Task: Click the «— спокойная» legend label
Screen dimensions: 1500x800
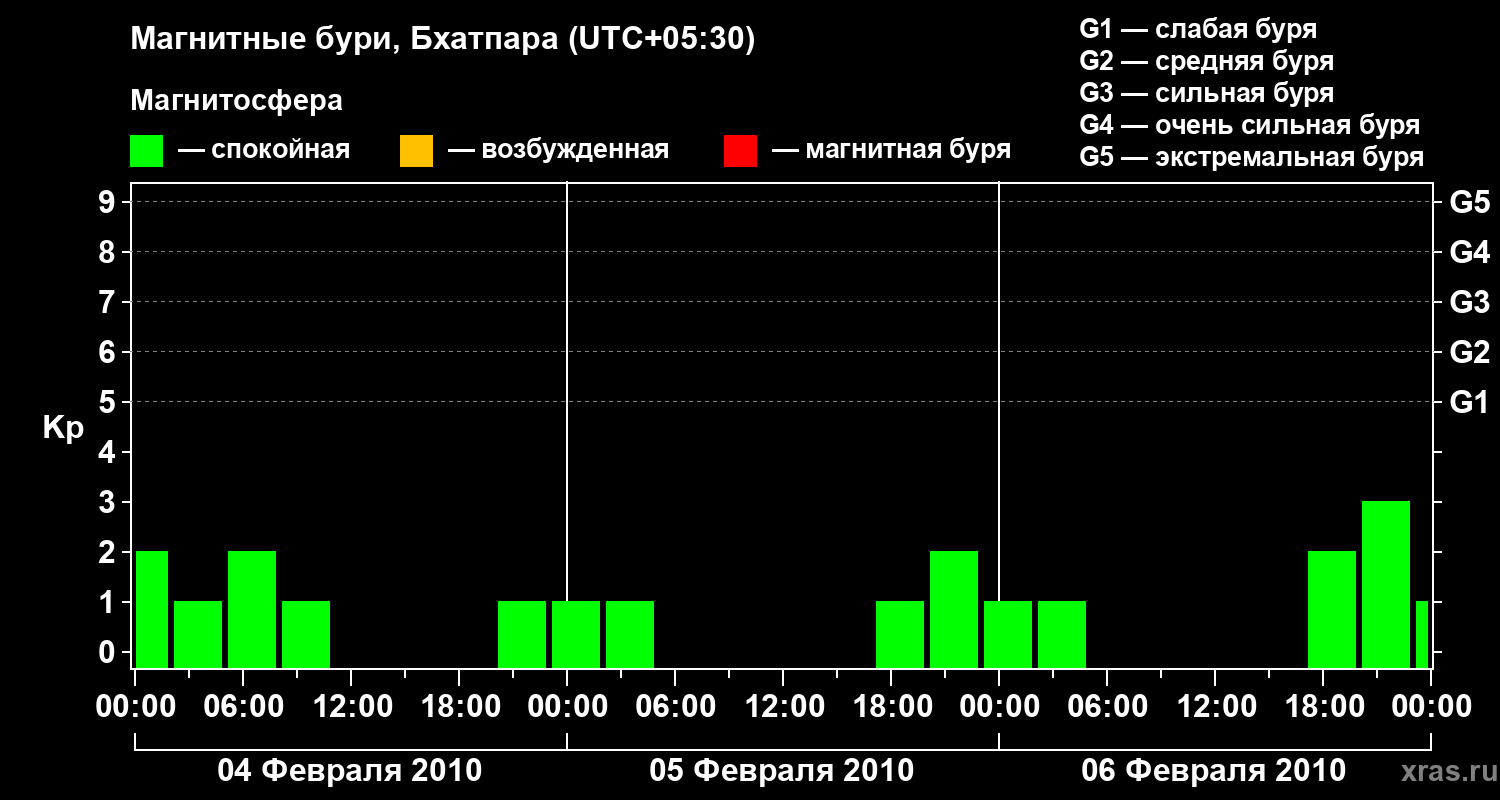Action: pos(264,150)
